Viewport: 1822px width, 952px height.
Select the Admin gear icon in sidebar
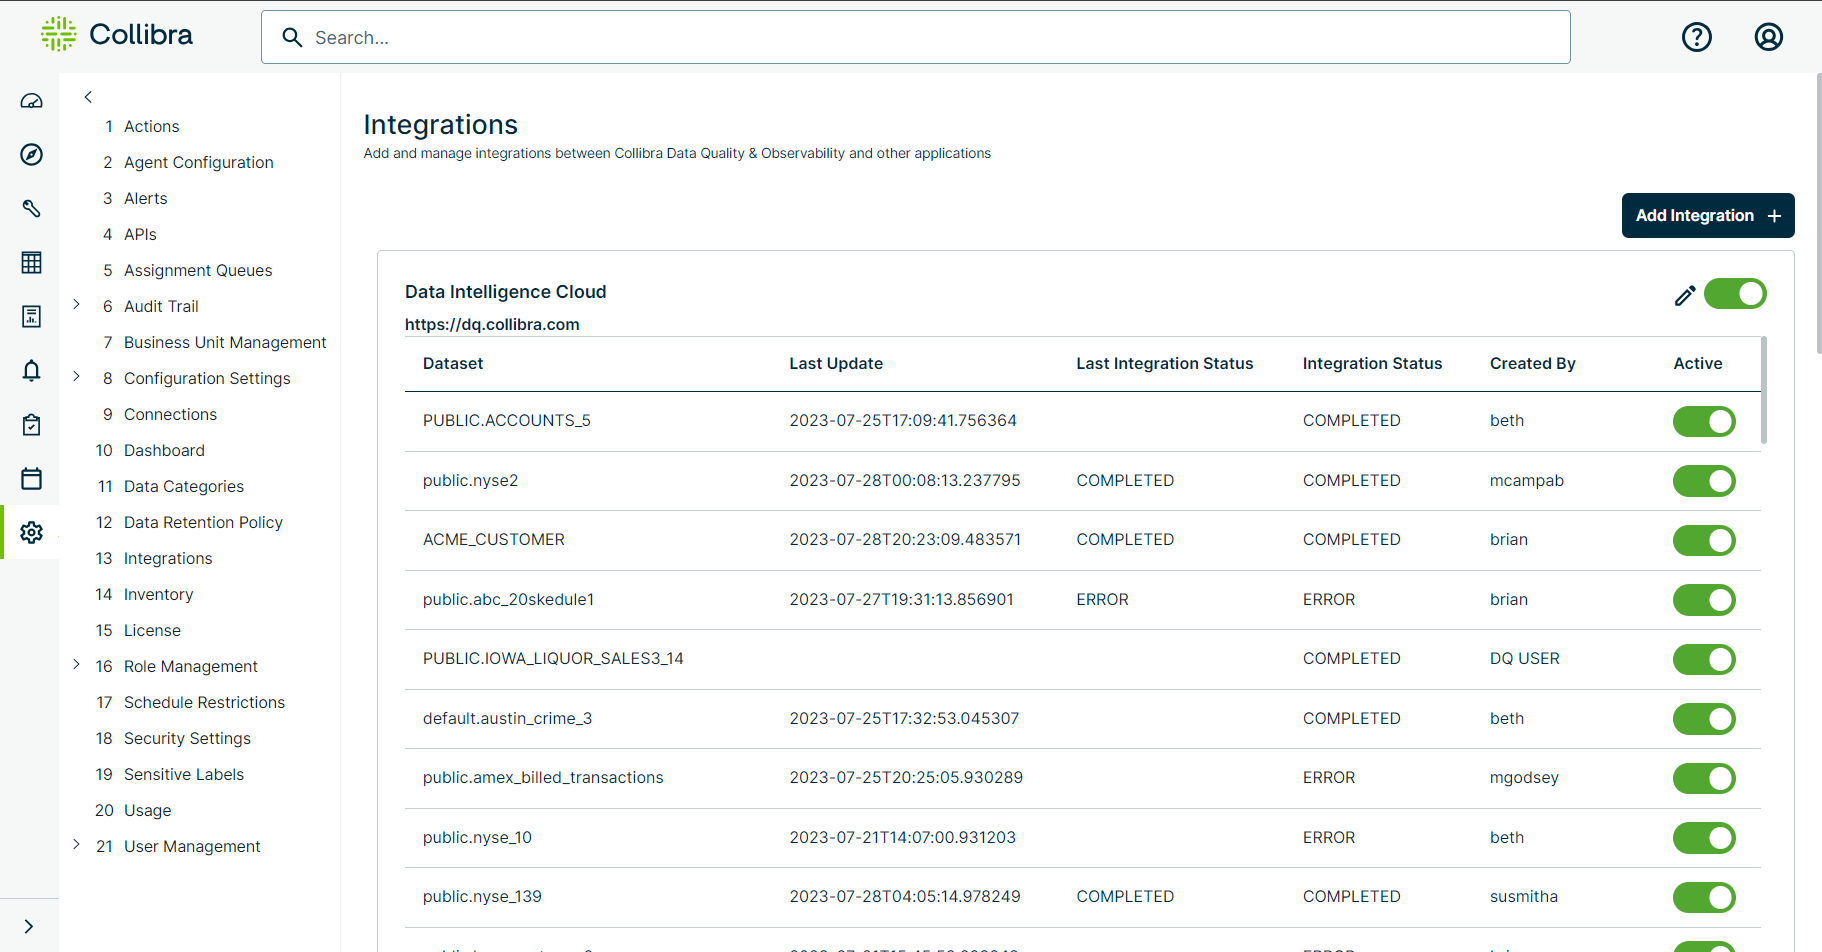point(31,532)
